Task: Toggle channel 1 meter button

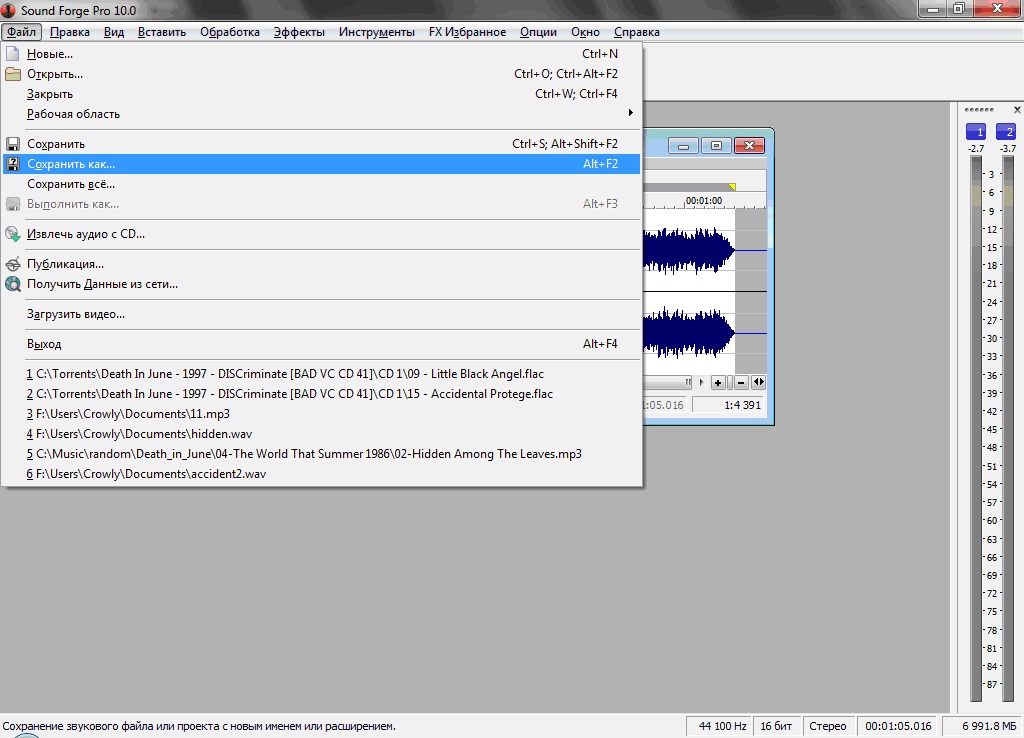Action: (976, 131)
